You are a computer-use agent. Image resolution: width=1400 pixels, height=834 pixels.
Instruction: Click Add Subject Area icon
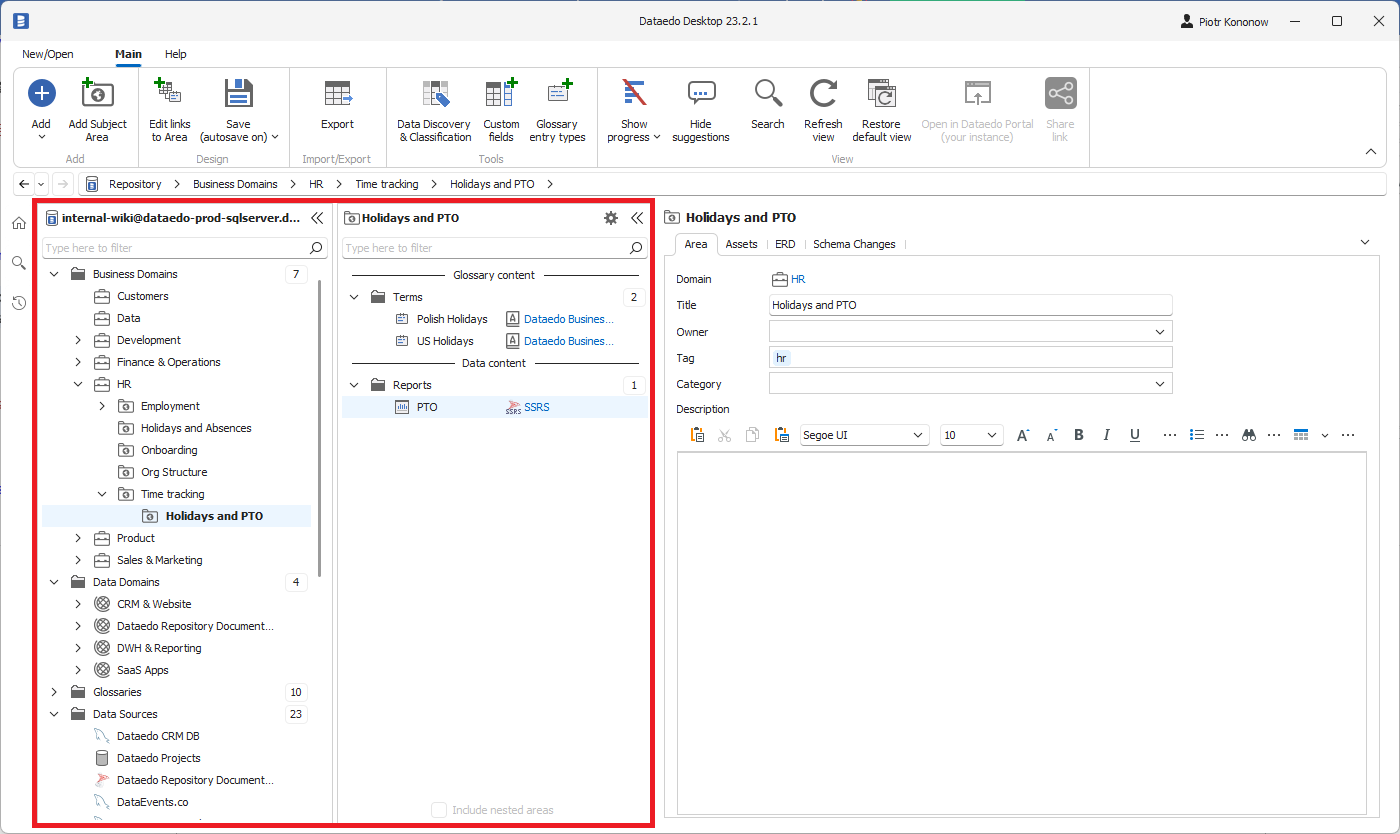click(x=97, y=94)
